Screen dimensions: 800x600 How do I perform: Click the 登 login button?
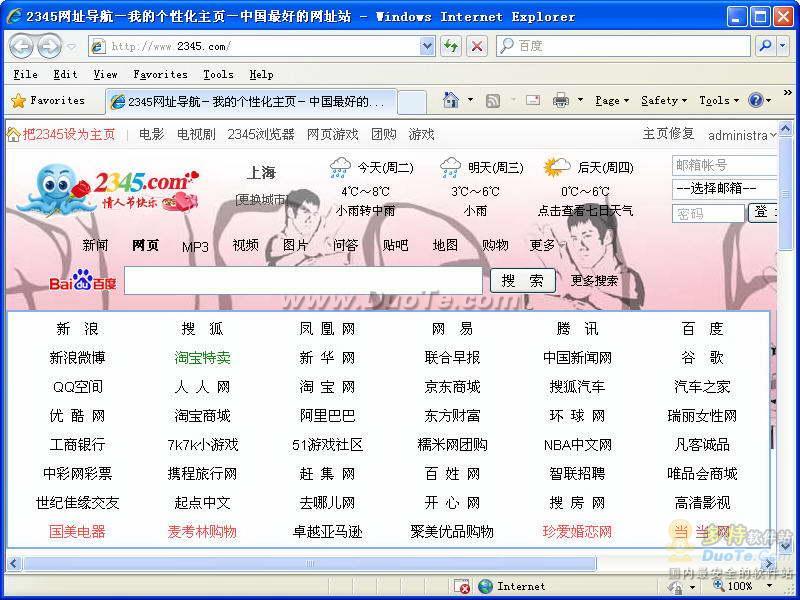tap(763, 212)
